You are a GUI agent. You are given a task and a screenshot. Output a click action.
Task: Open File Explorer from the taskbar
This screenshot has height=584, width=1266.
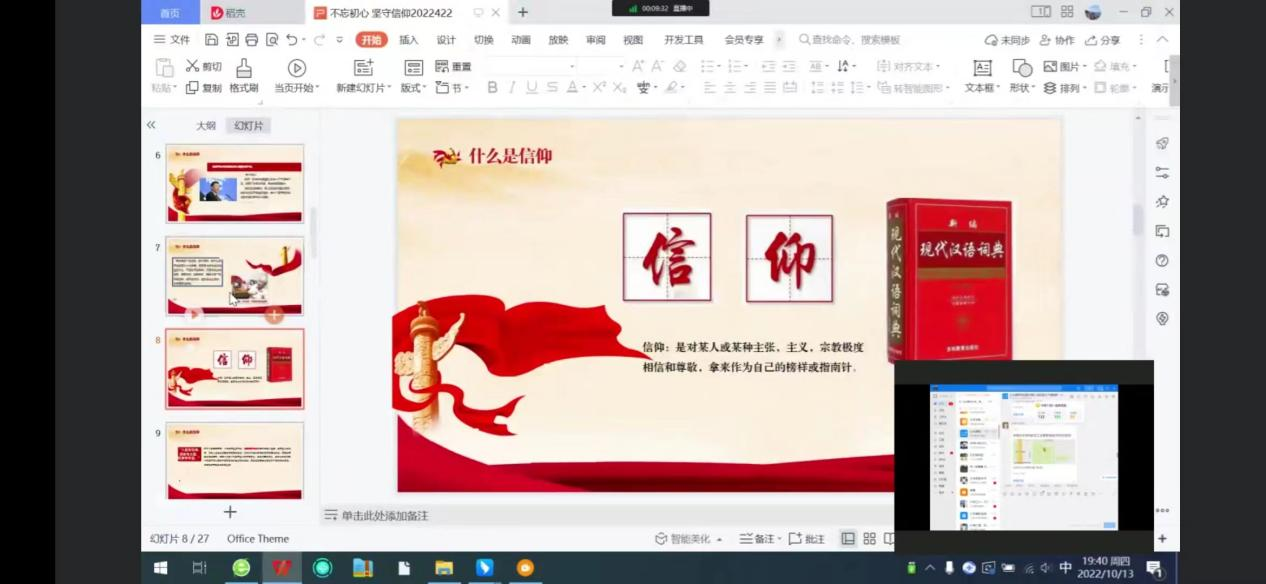[x=444, y=568]
